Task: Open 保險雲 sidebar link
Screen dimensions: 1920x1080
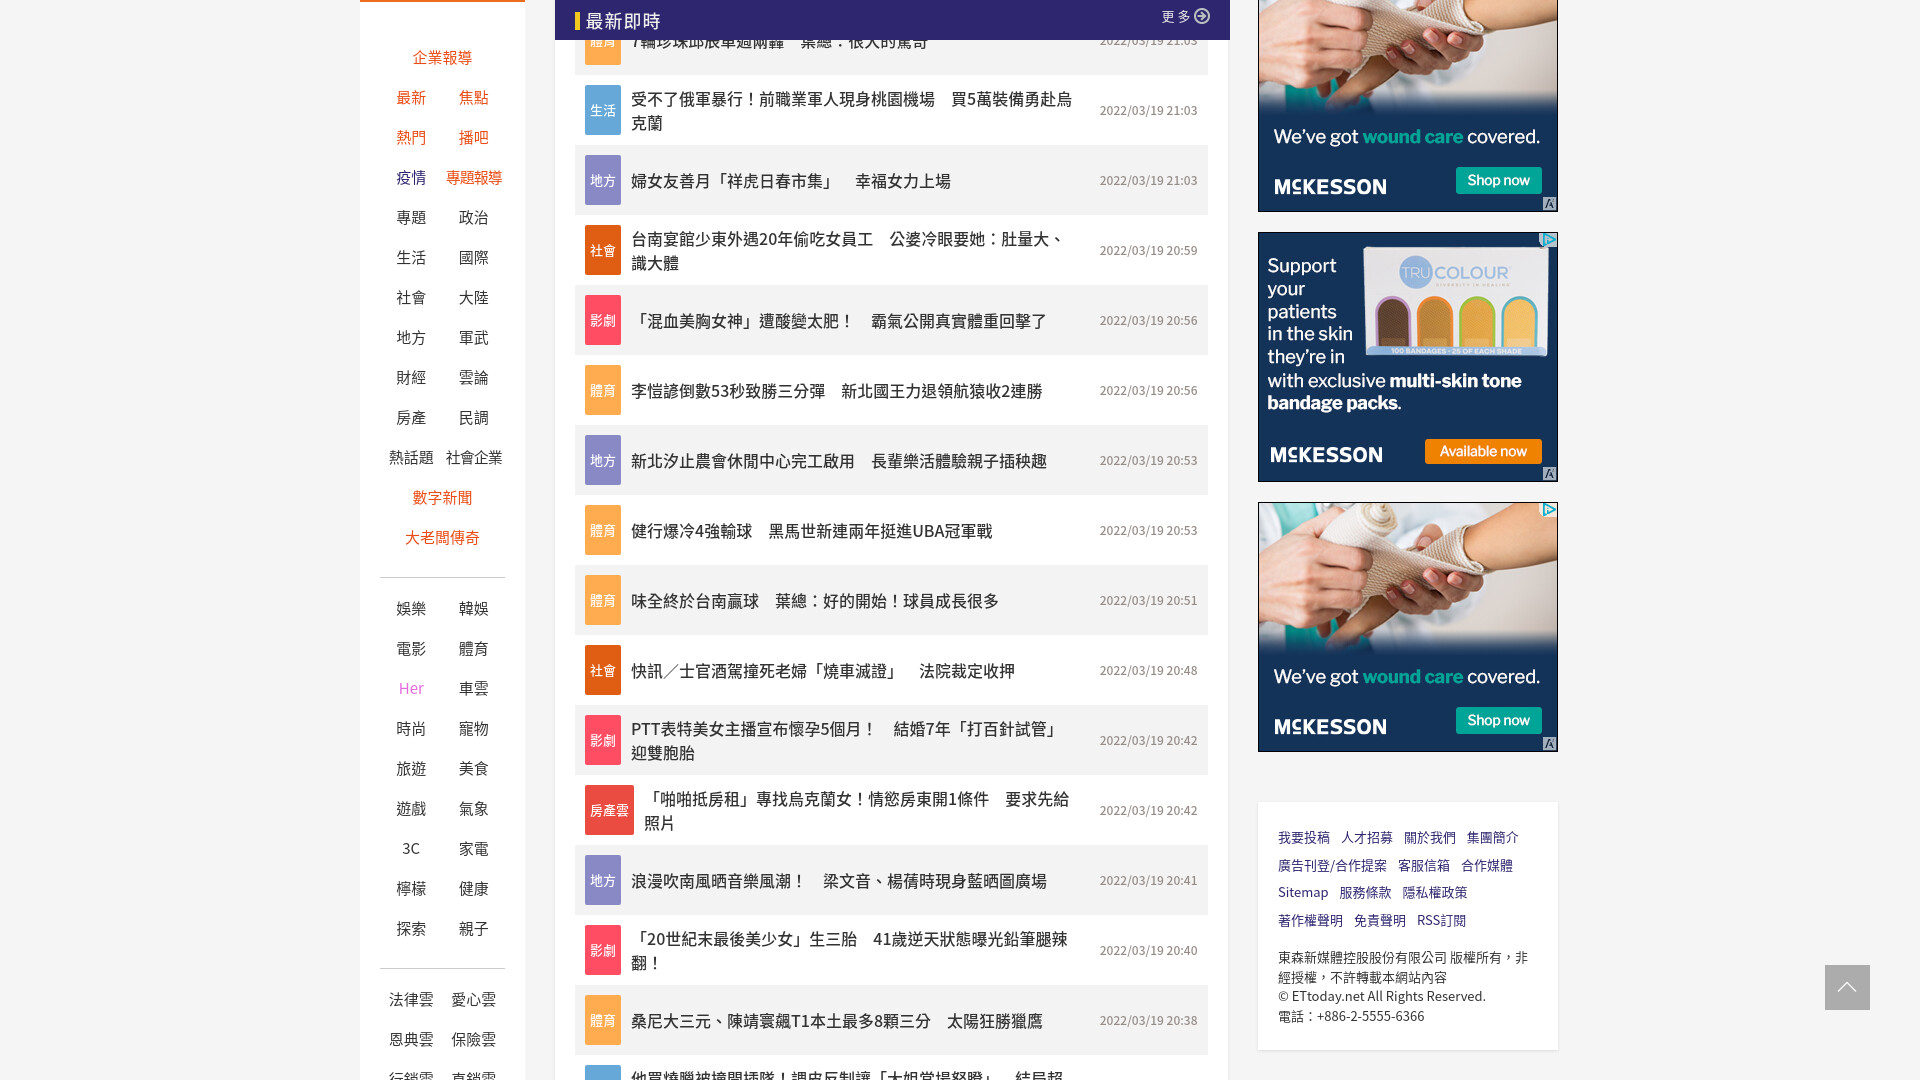Action: pos(474,1039)
